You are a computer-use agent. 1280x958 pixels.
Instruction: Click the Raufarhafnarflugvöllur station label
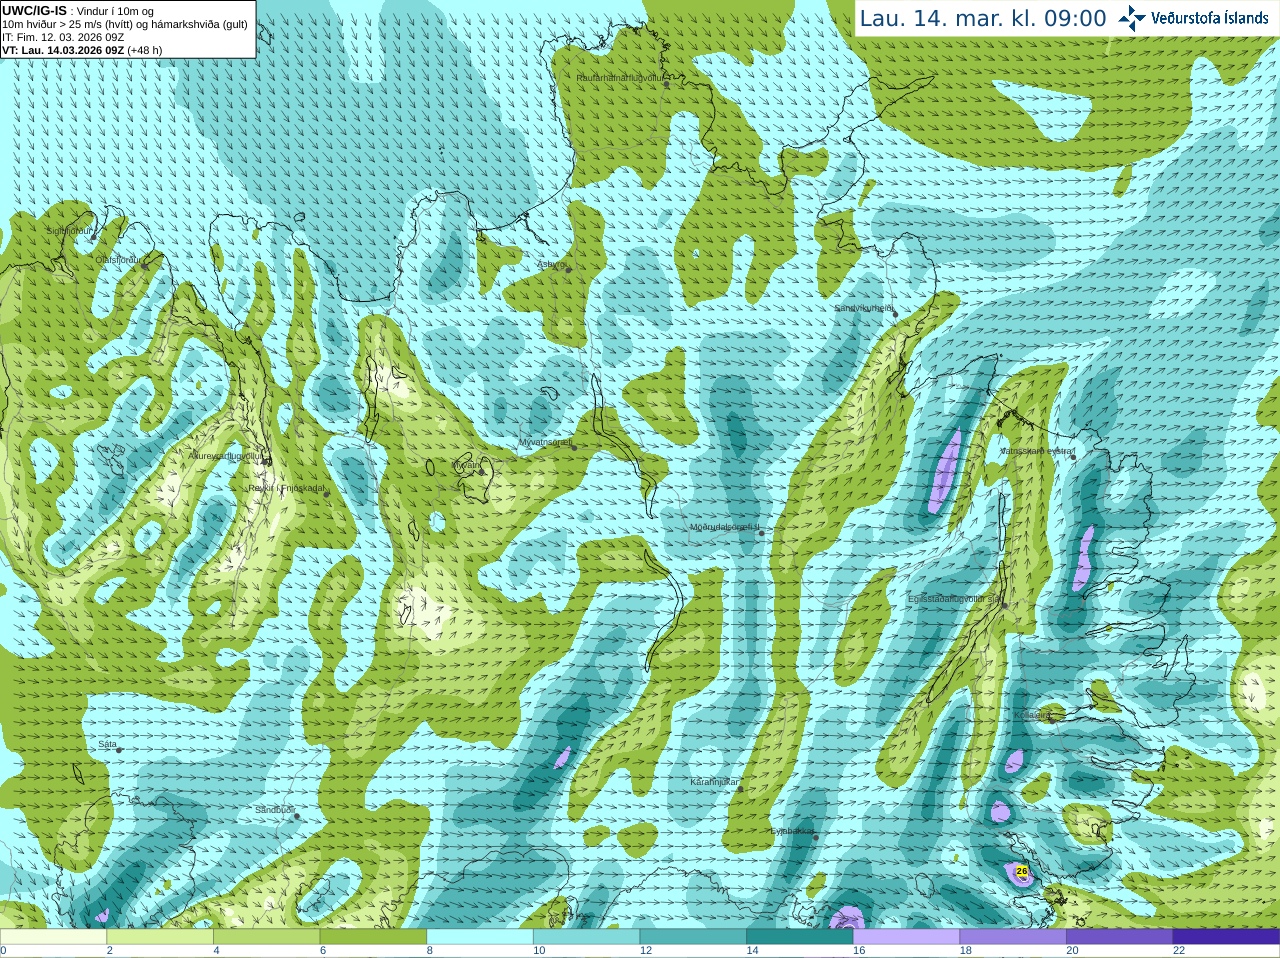click(619, 78)
